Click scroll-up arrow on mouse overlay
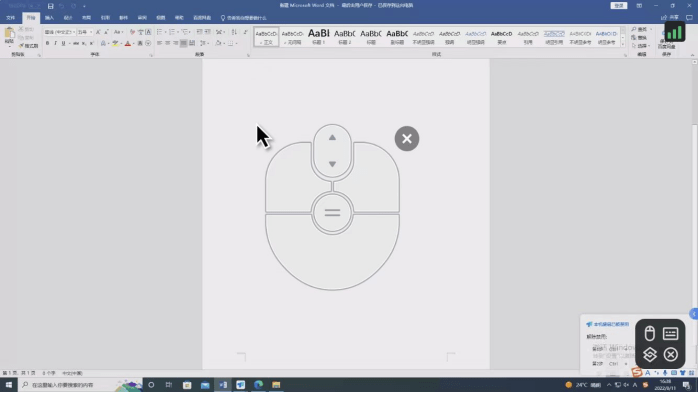This screenshot has height=393, width=698. (332, 138)
